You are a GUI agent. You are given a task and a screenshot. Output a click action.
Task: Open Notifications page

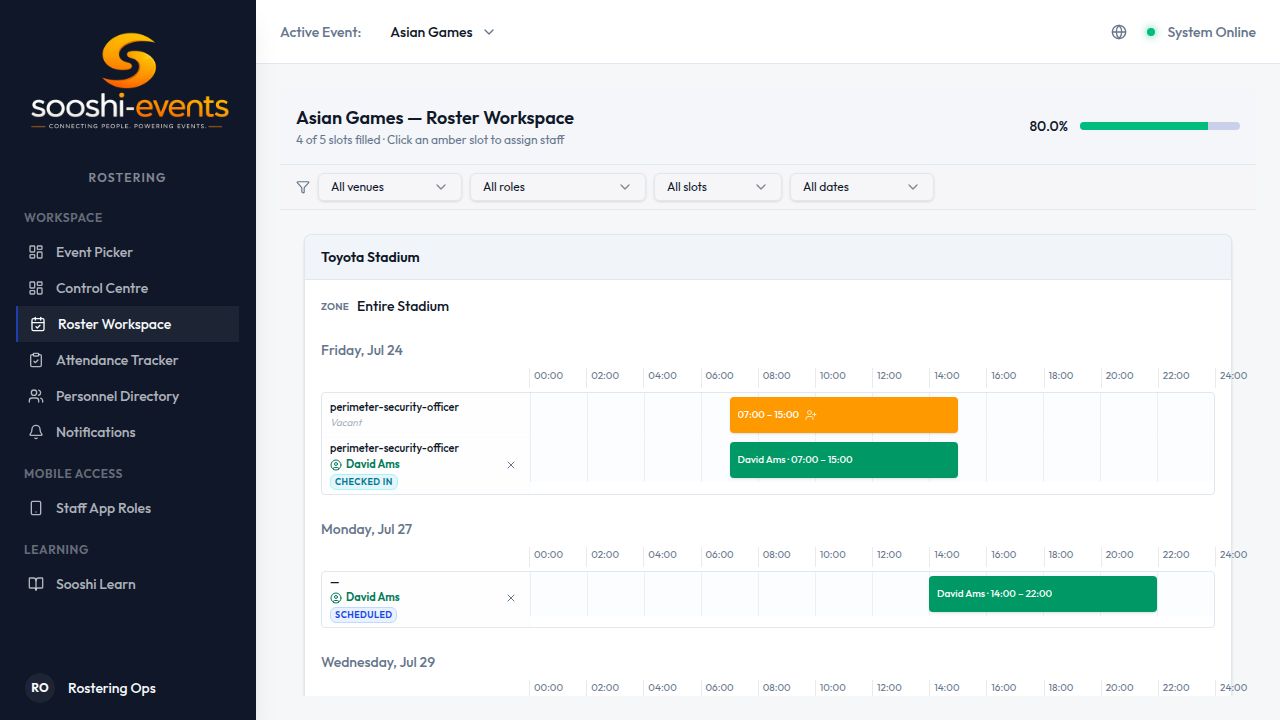128,432
